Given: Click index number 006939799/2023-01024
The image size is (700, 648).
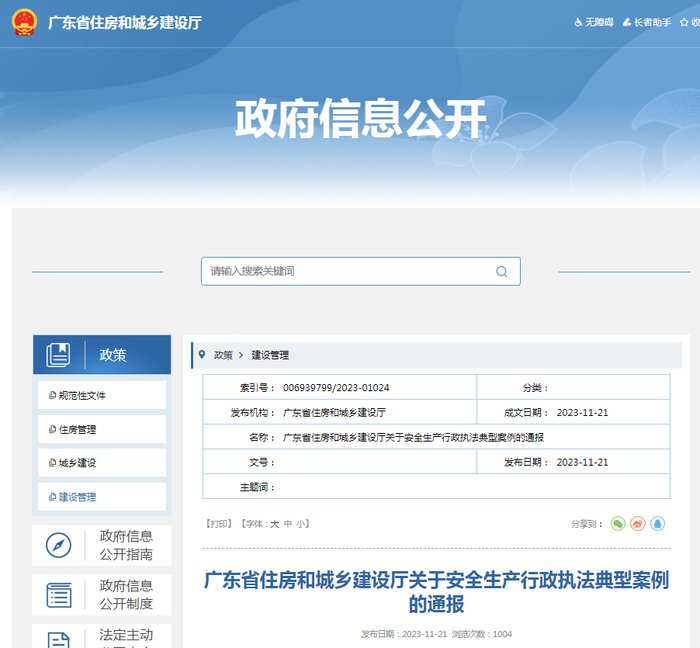Looking at the screenshot, I should pyautogui.click(x=336, y=388).
